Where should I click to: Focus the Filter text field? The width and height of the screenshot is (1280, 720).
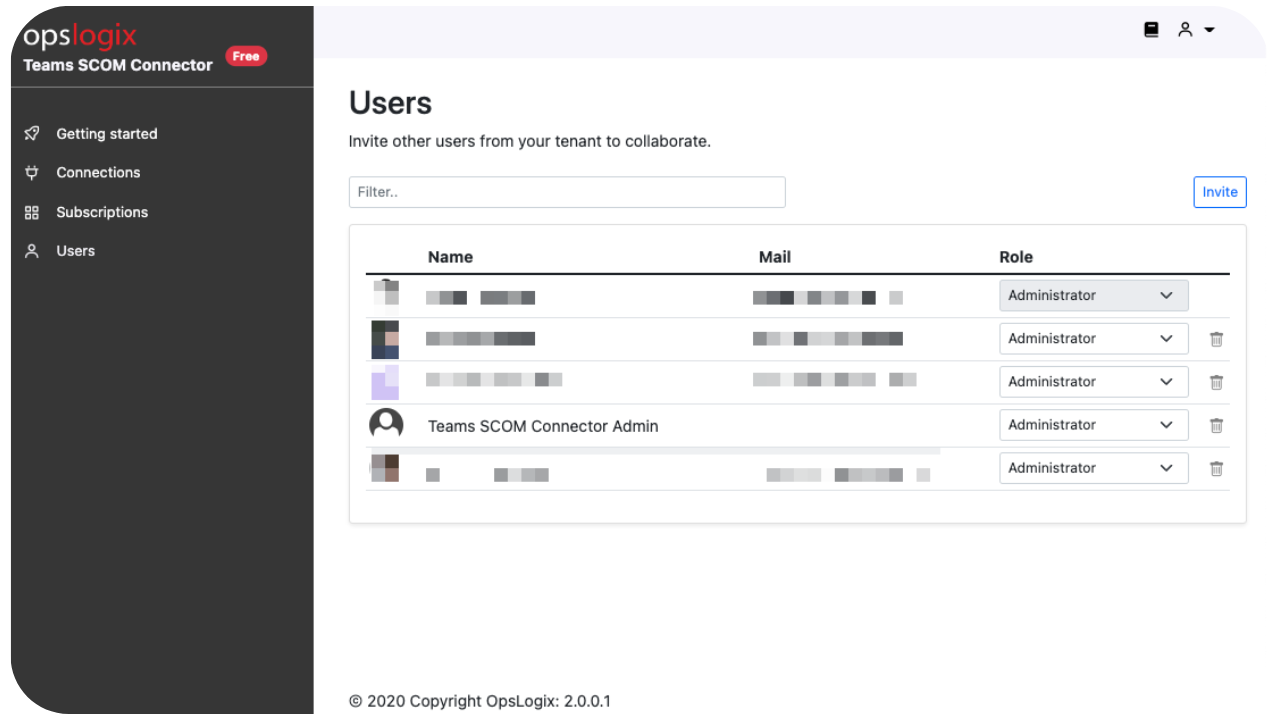coord(566,192)
